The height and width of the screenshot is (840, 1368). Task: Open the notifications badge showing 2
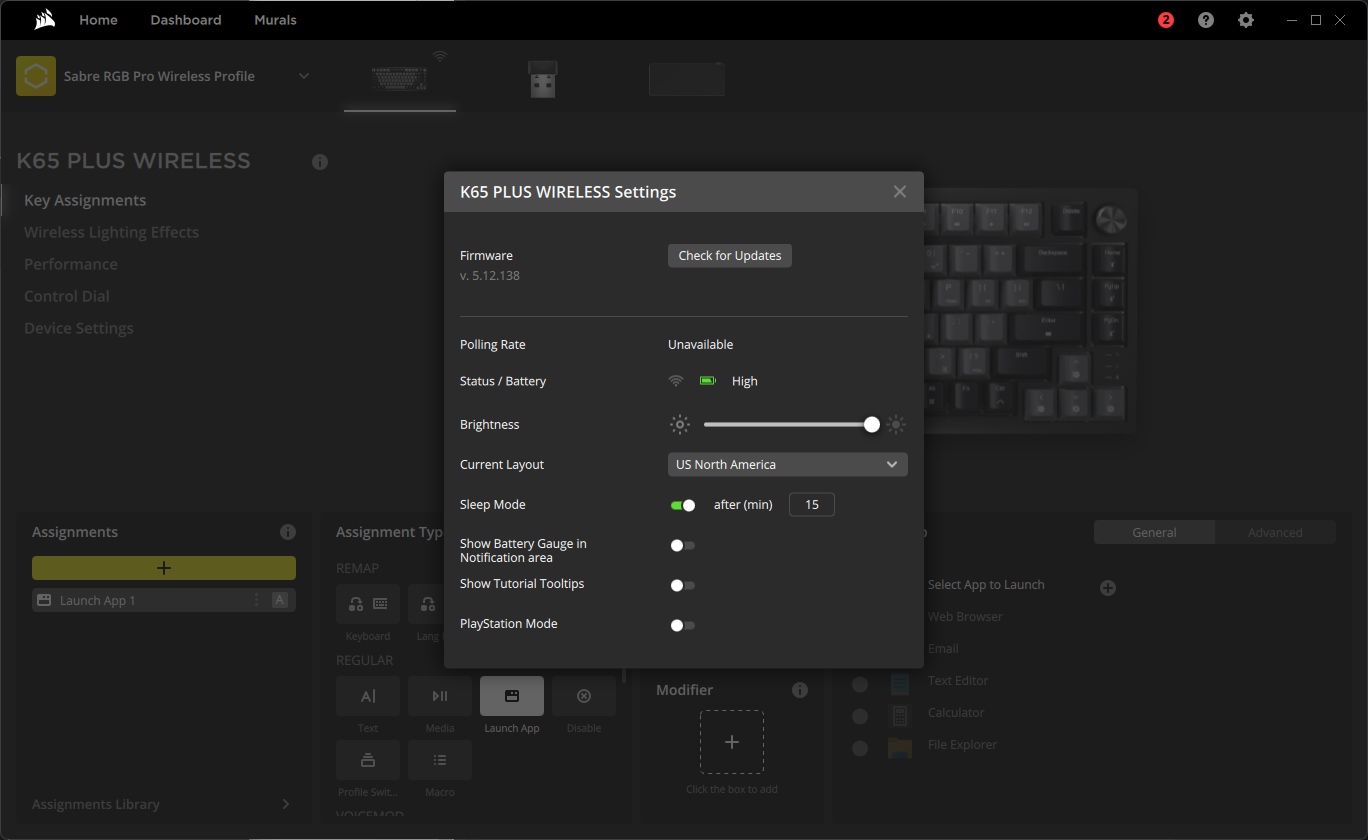[1165, 20]
